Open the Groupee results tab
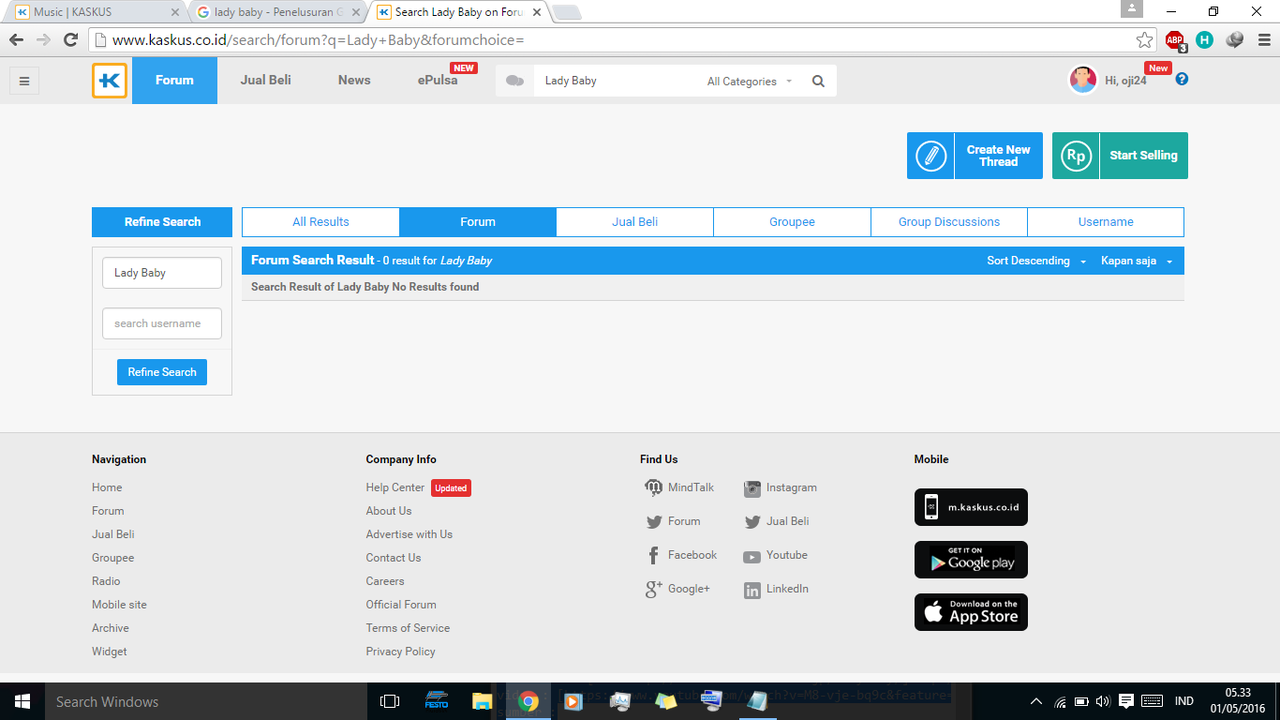 792,222
